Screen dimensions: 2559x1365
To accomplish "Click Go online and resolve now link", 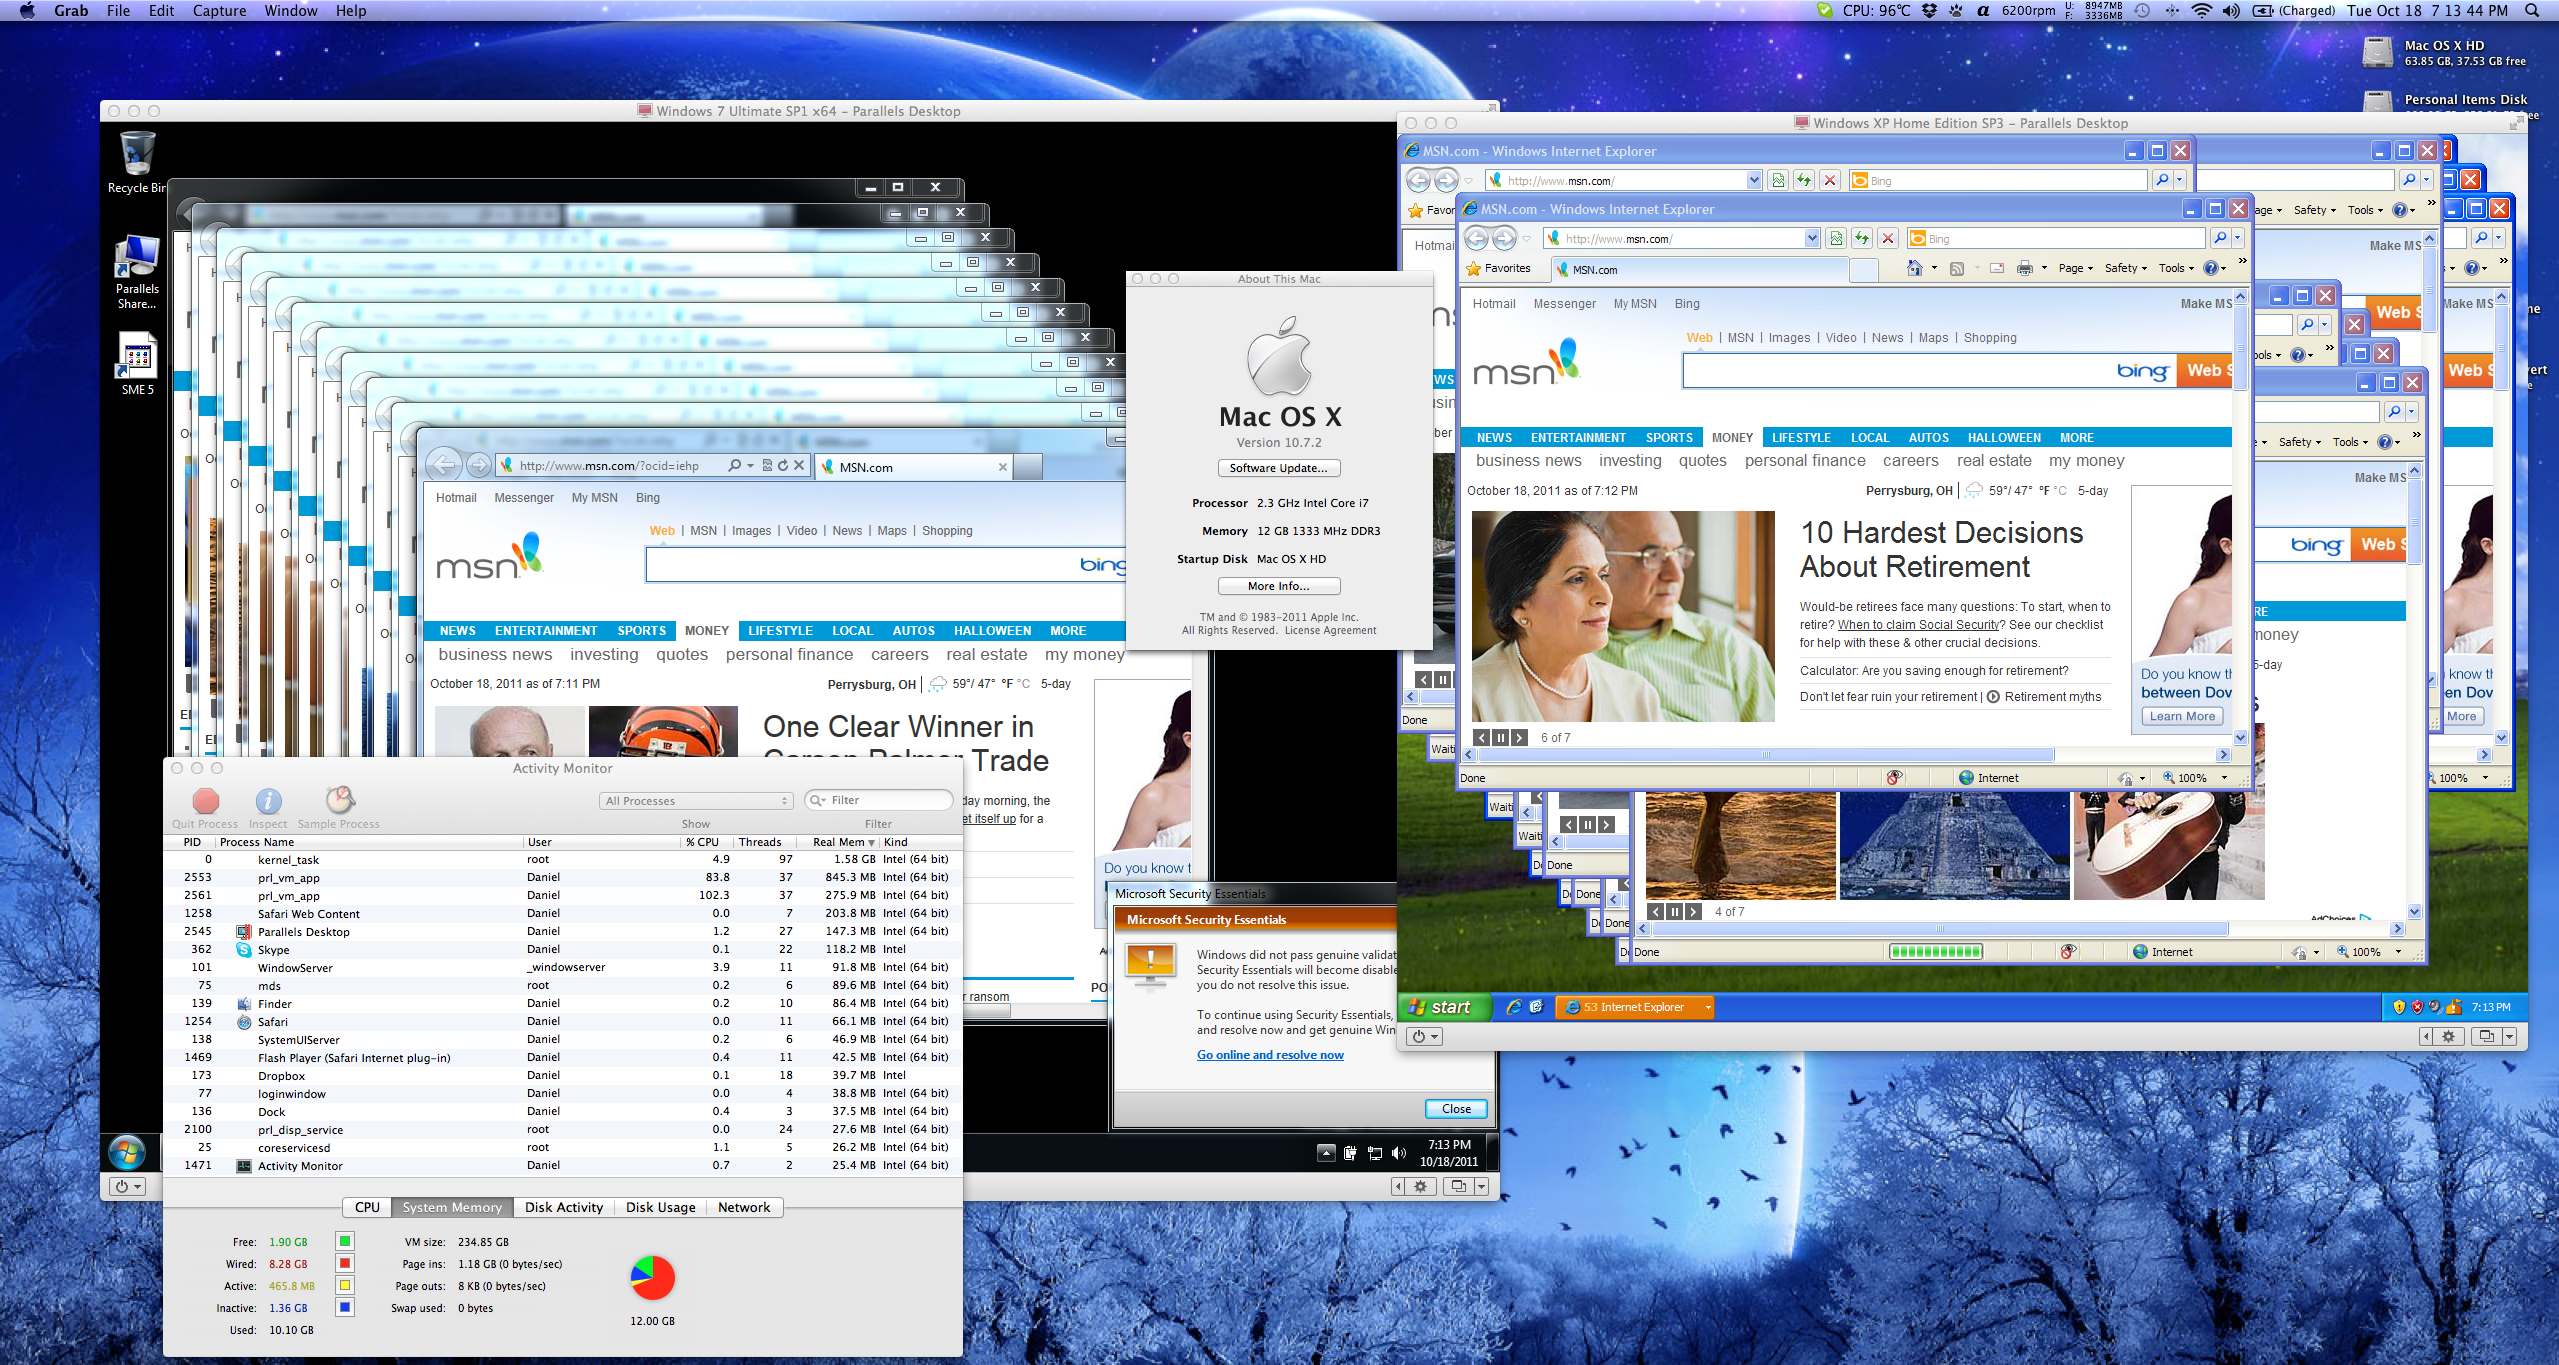I will [x=1270, y=1055].
